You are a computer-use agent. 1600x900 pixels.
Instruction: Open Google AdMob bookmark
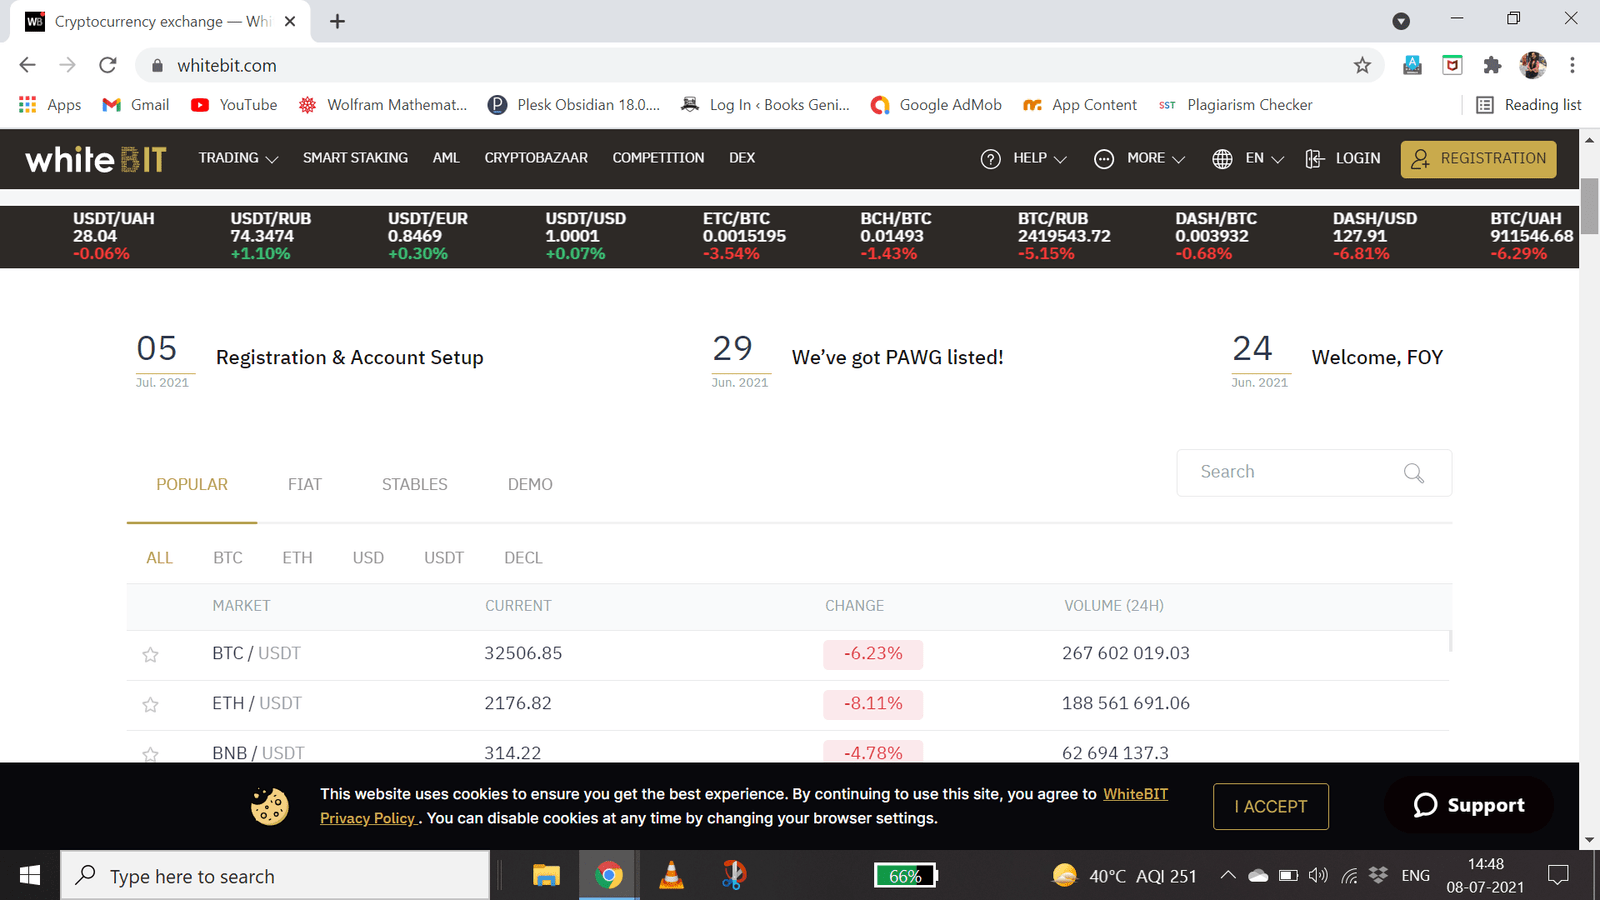pyautogui.click(x=936, y=105)
